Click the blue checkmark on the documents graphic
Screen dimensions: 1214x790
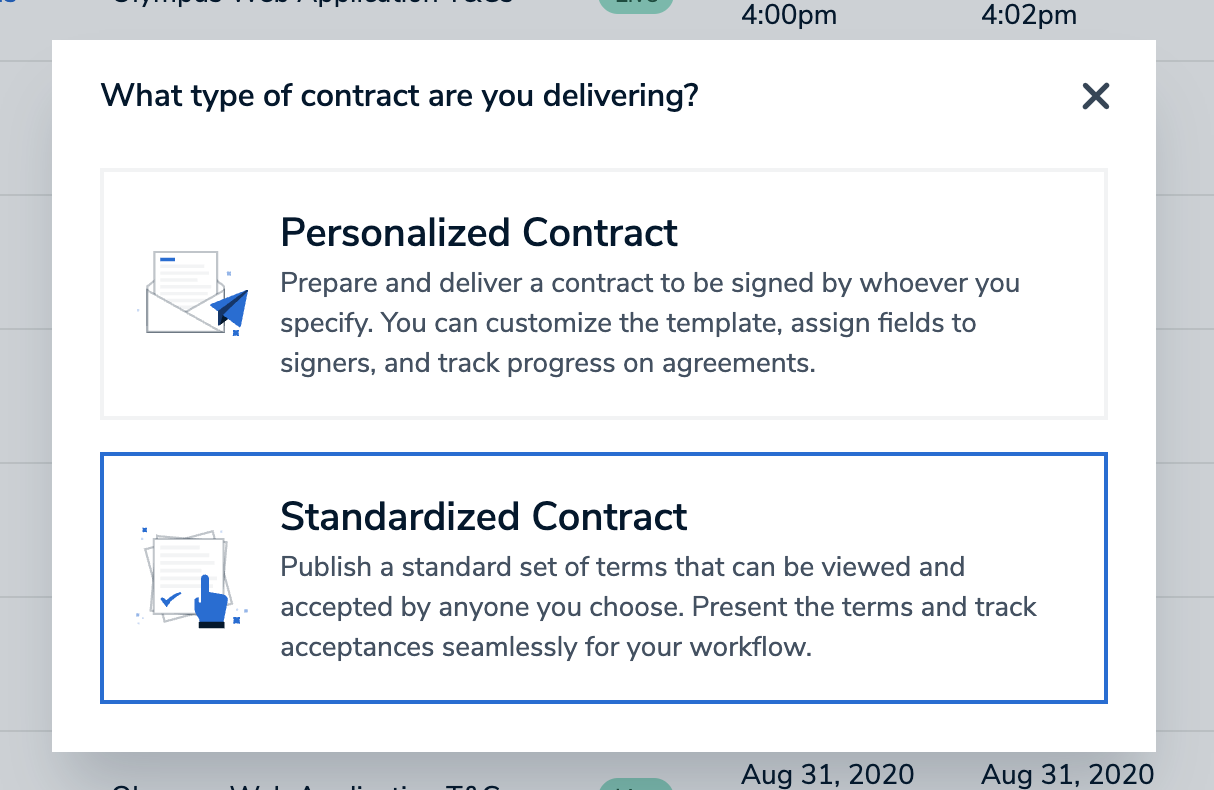pos(170,599)
